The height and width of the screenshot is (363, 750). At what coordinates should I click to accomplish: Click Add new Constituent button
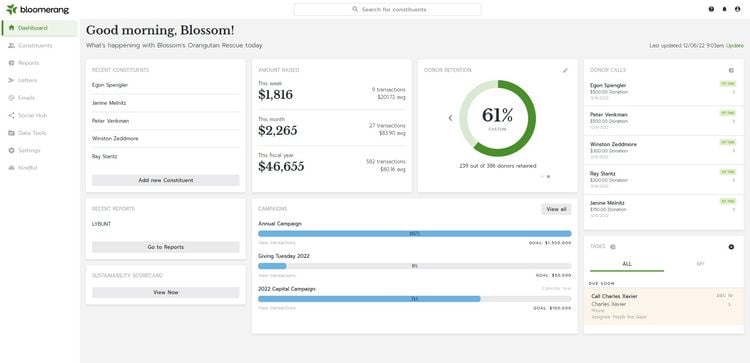click(165, 180)
